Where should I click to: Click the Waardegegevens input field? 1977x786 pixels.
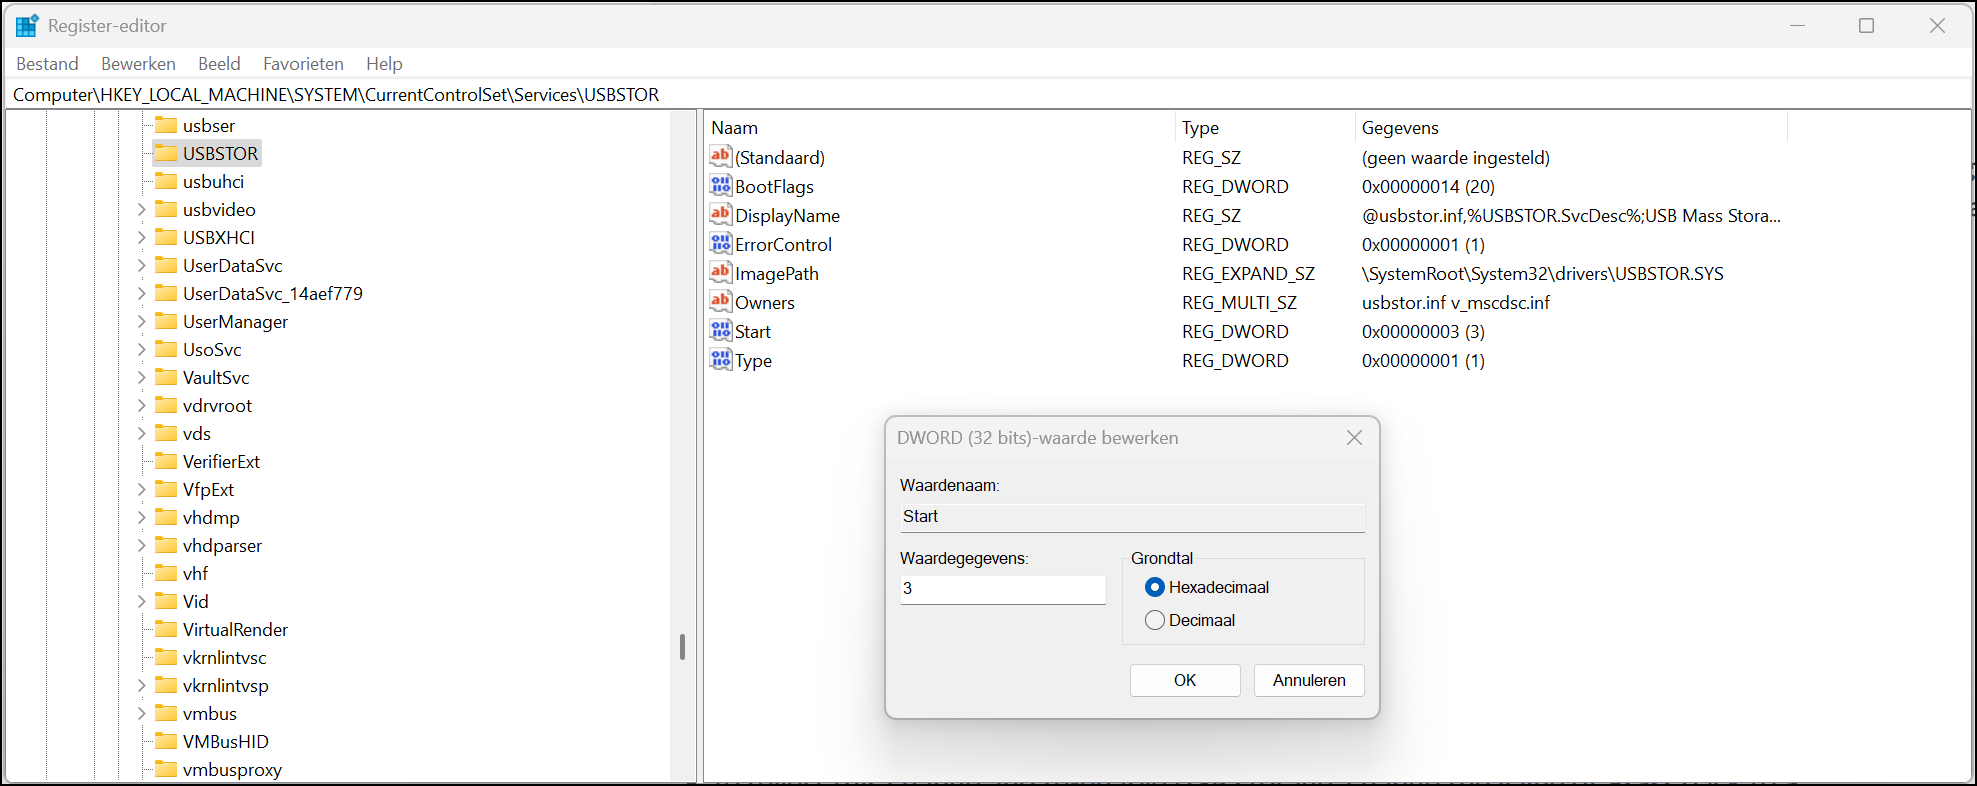[1002, 589]
